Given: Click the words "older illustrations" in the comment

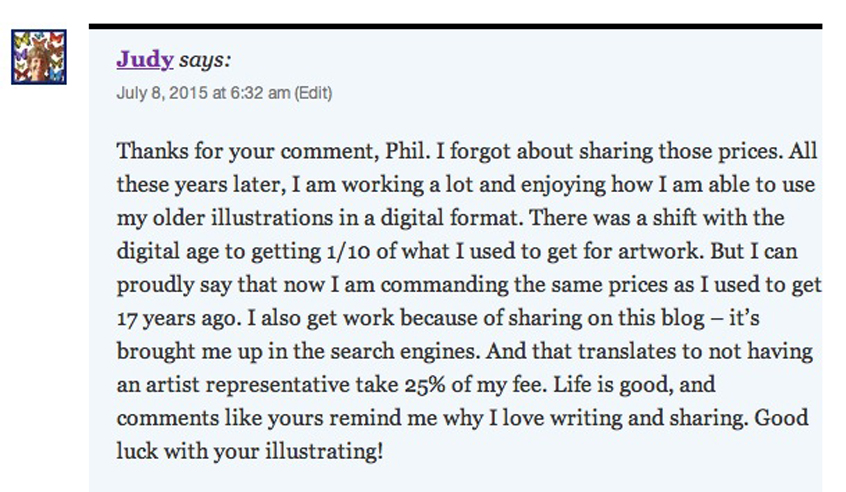Looking at the screenshot, I should pyautogui.click(x=230, y=217).
